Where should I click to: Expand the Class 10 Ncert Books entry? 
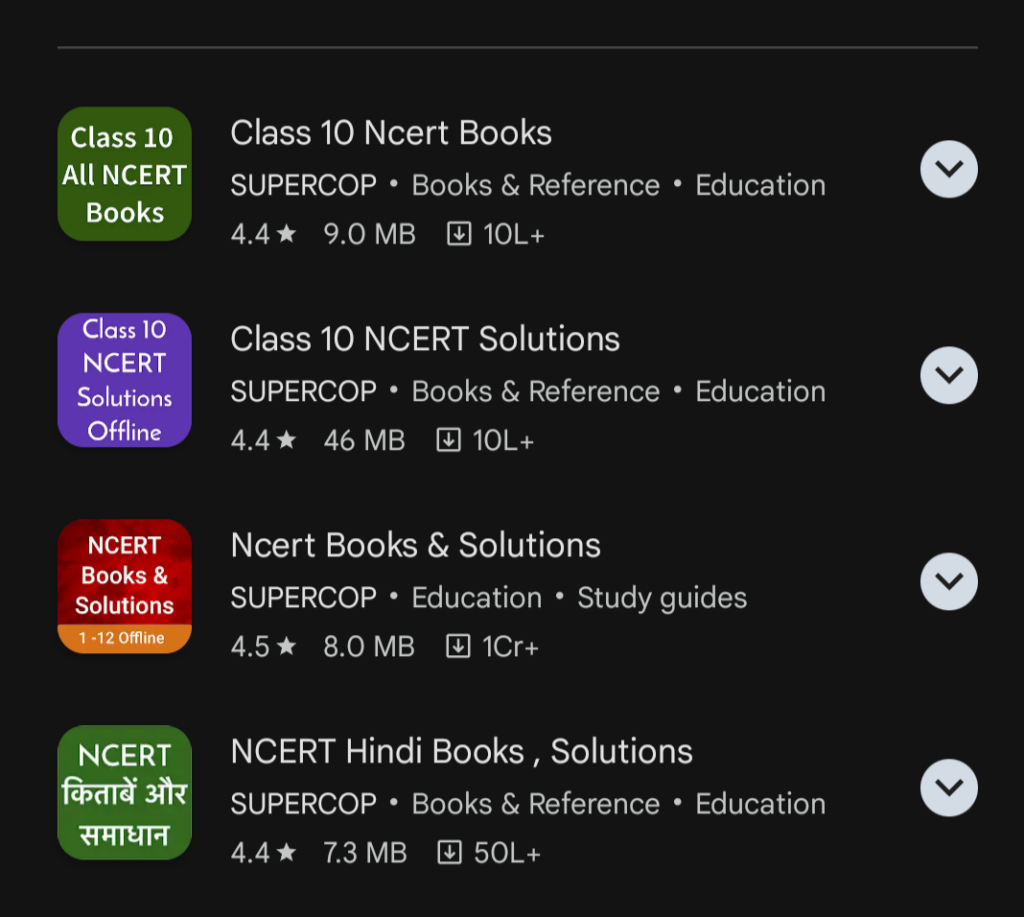[x=948, y=169]
